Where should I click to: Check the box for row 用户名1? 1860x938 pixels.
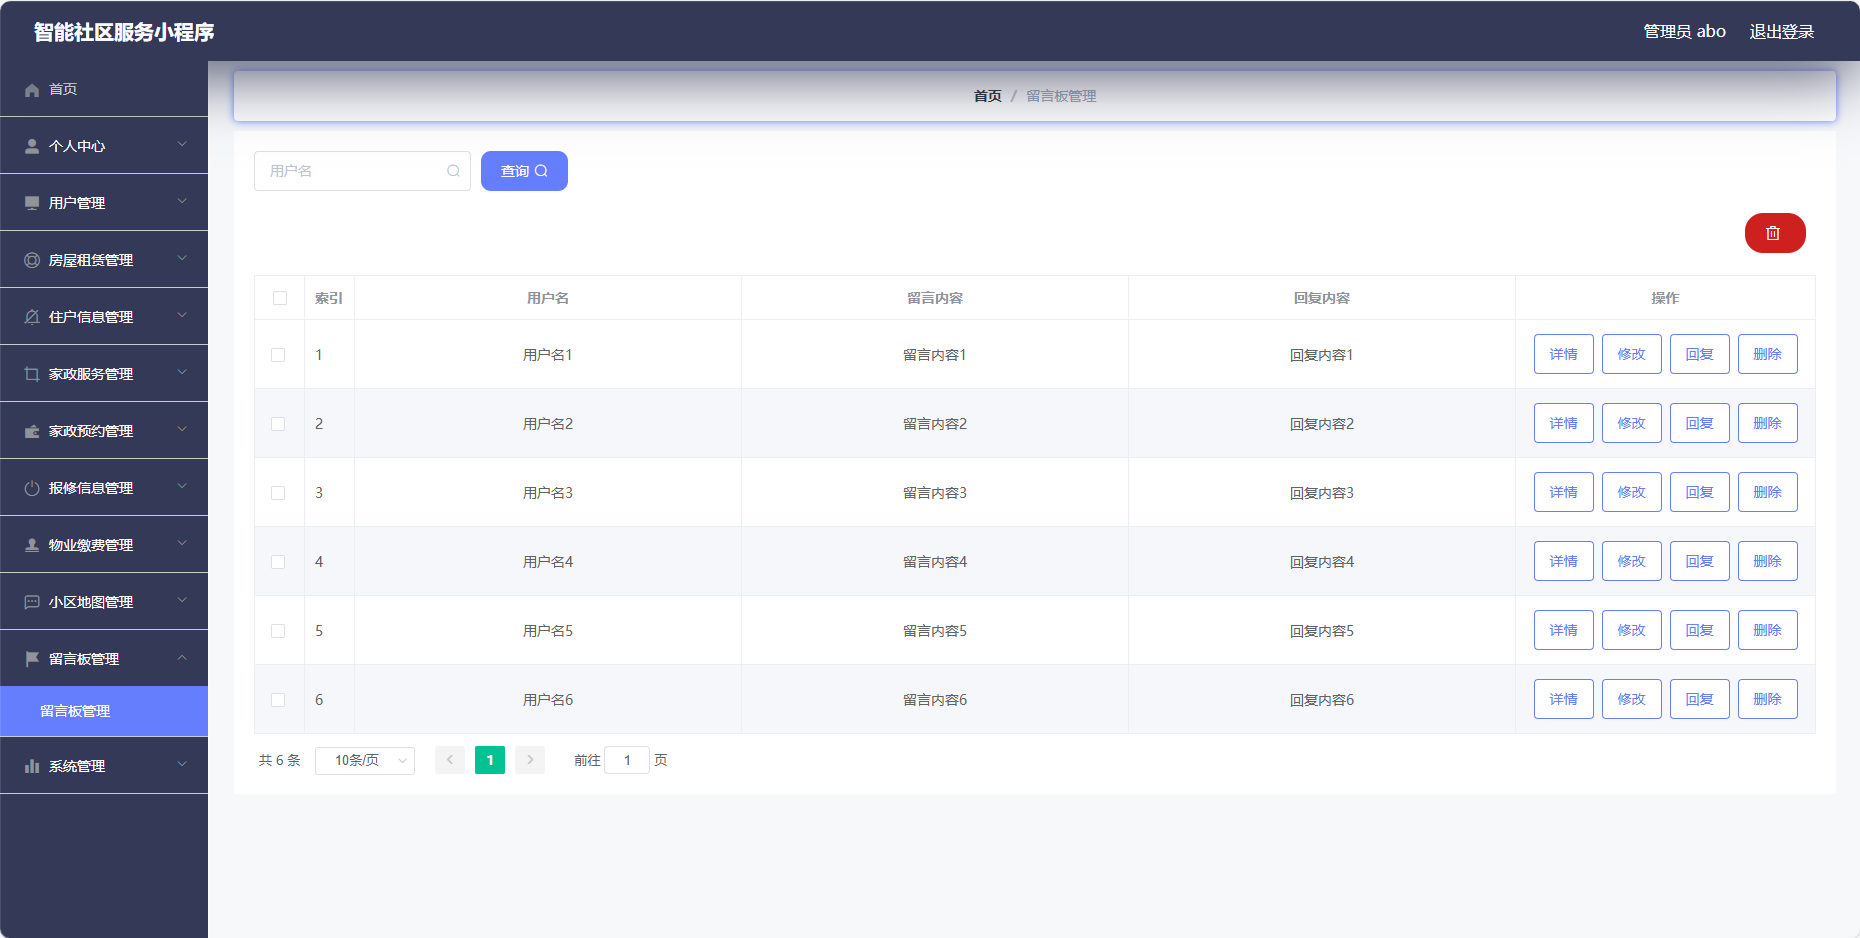coord(278,355)
